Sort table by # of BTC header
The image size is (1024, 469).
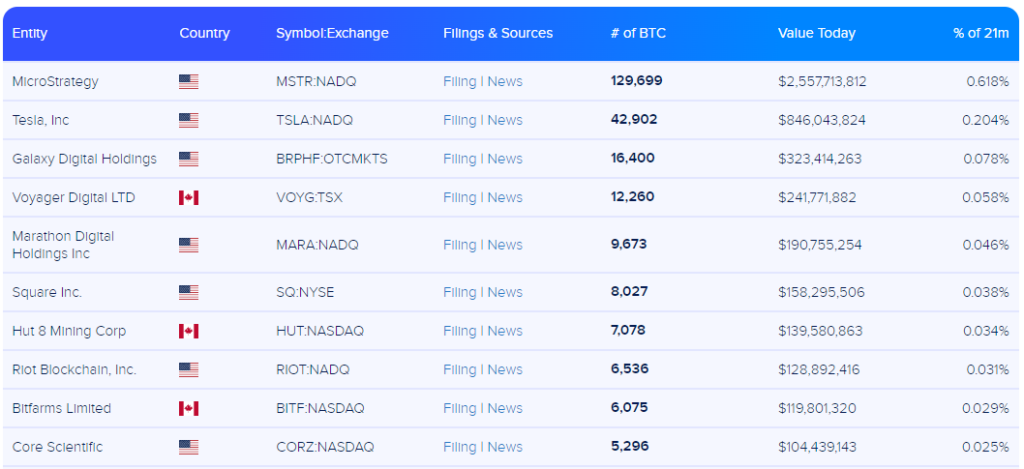tap(637, 33)
